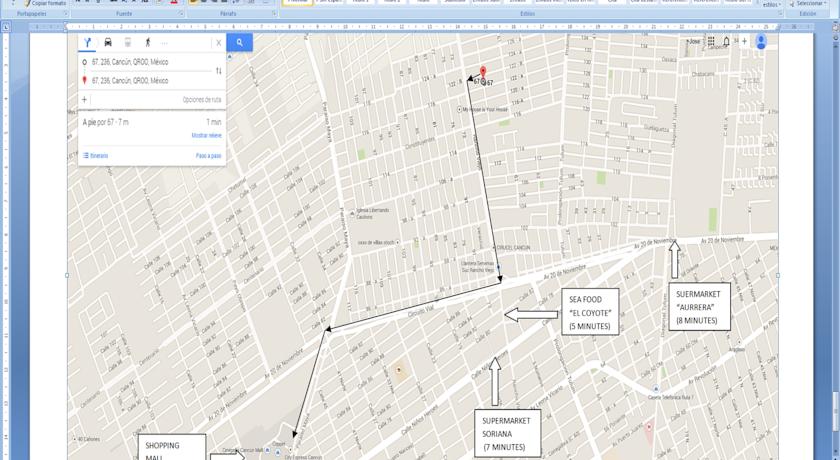Open more travel modes ellipsis
This screenshot has width=840, height=460.
coord(164,43)
